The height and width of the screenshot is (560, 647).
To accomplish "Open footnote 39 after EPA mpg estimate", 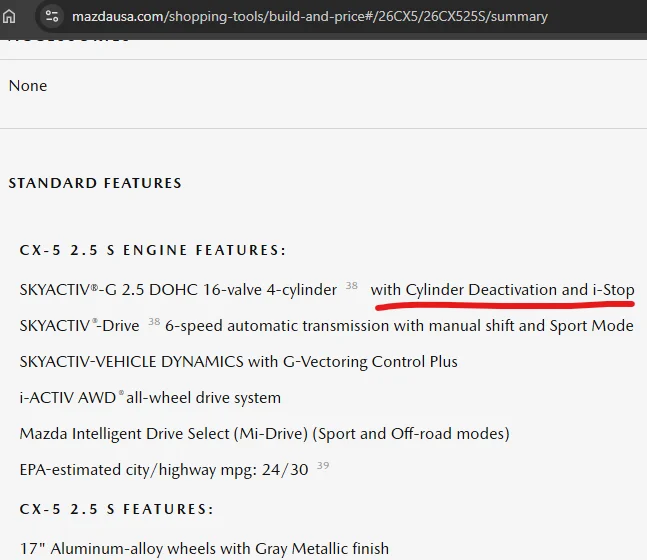I will 323,466.
